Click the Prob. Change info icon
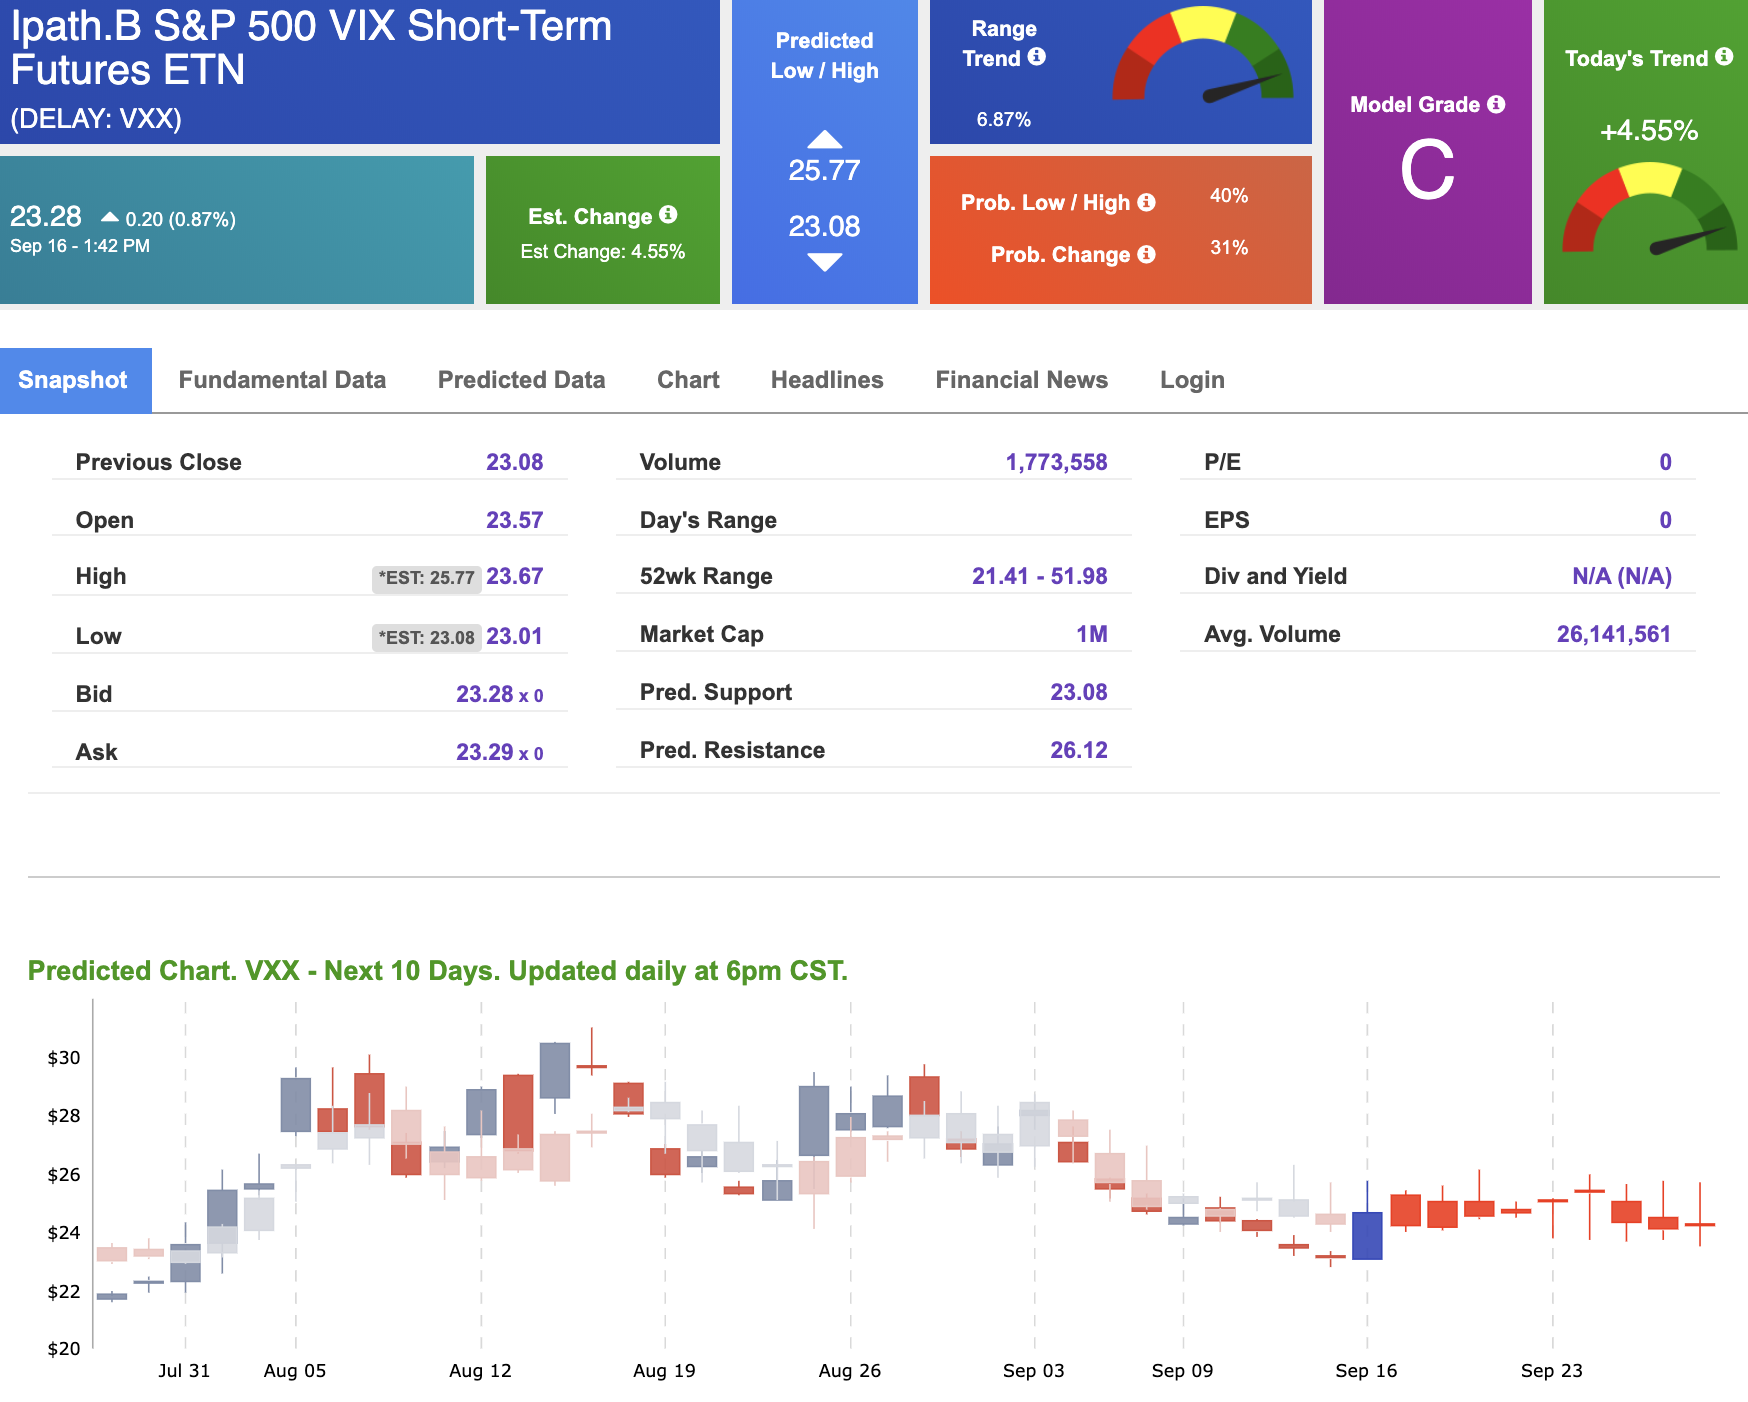The image size is (1748, 1402). click(1147, 254)
